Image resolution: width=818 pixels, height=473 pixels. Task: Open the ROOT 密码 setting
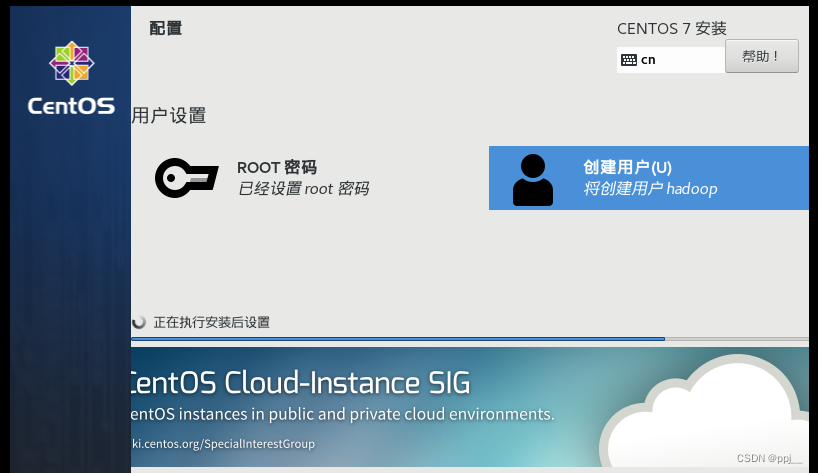point(262,178)
